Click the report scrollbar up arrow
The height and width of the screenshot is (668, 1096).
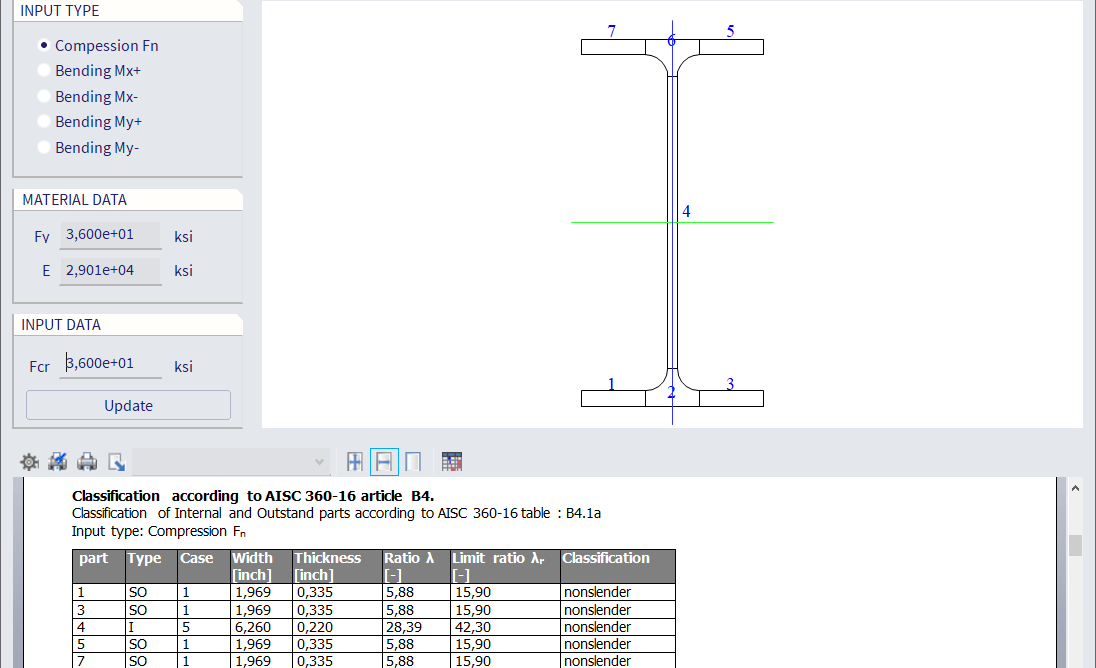(1076, 489)
